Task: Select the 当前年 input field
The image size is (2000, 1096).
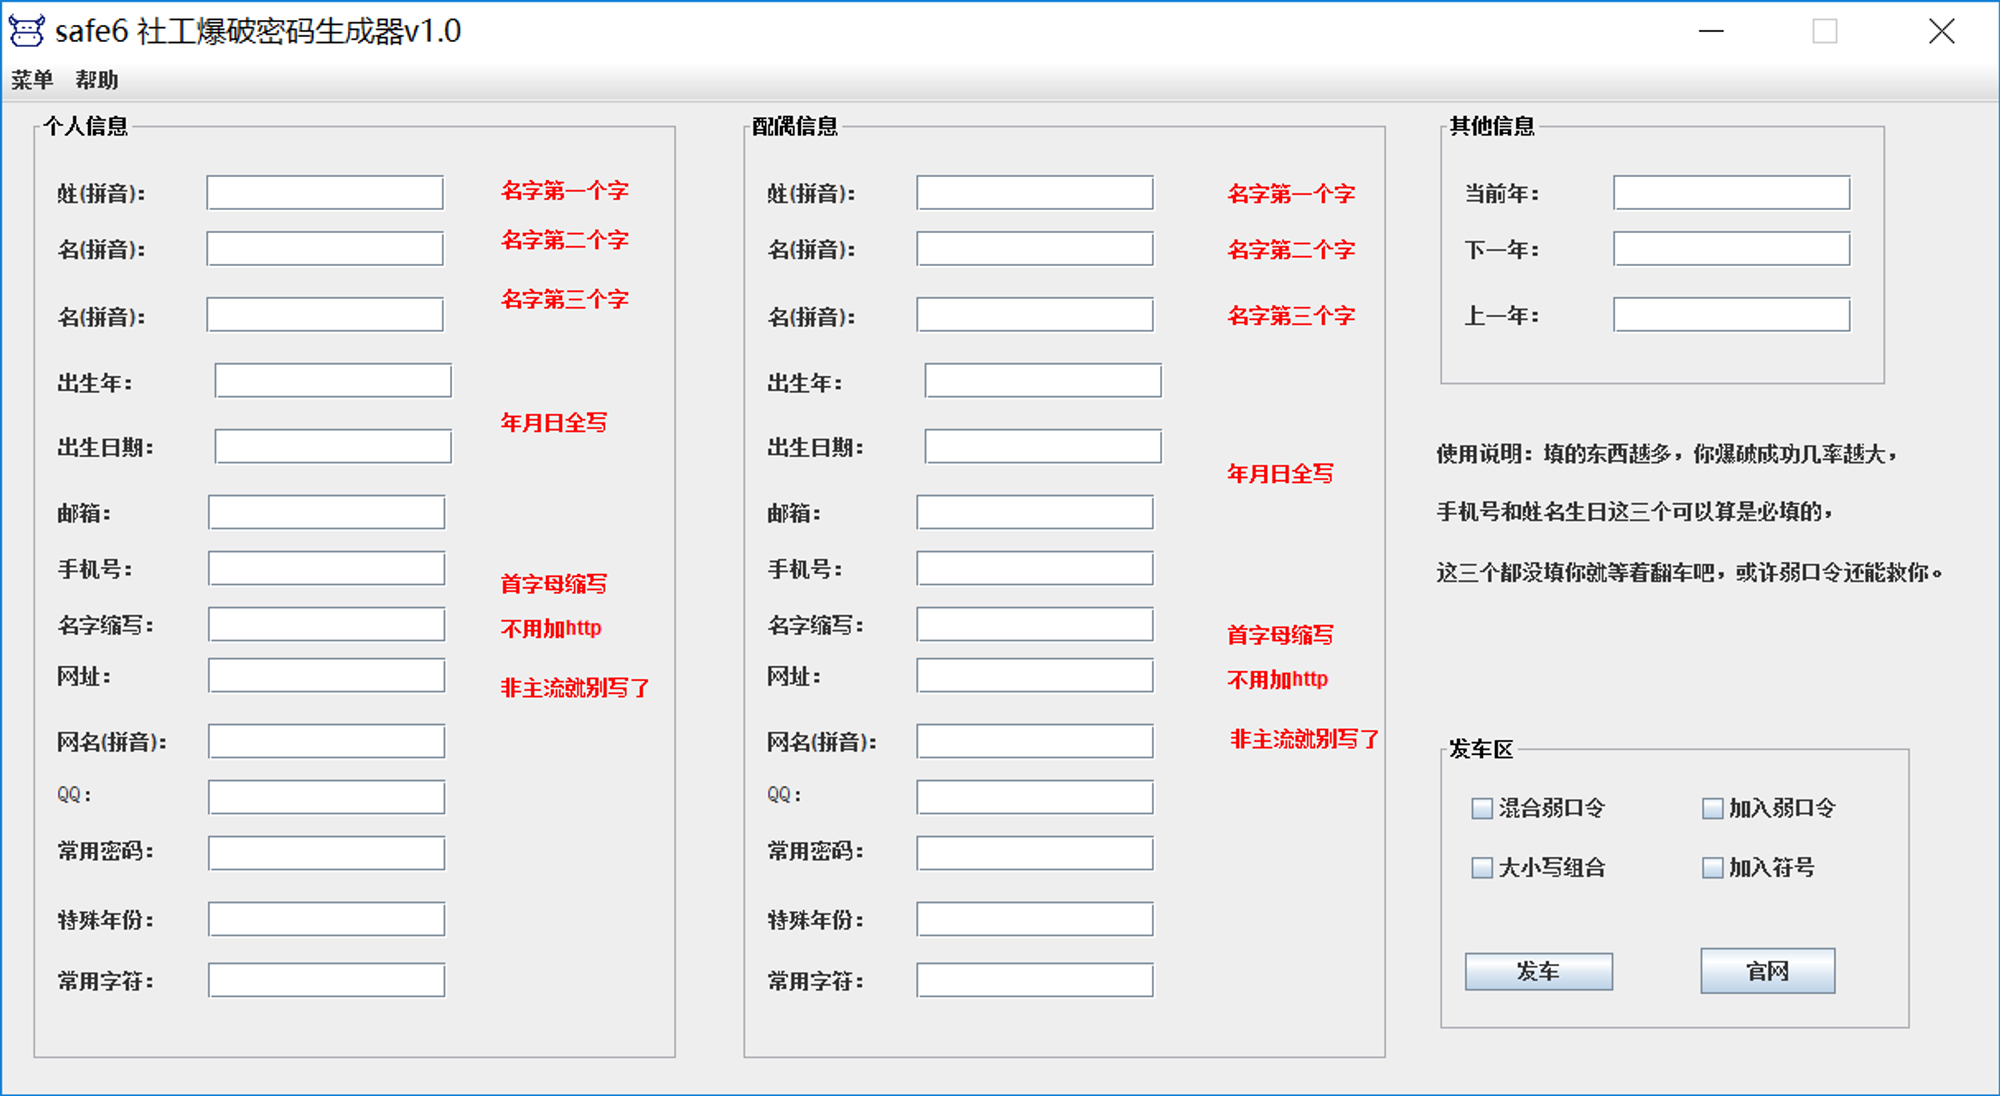Action: click(x=1731, y=193)
